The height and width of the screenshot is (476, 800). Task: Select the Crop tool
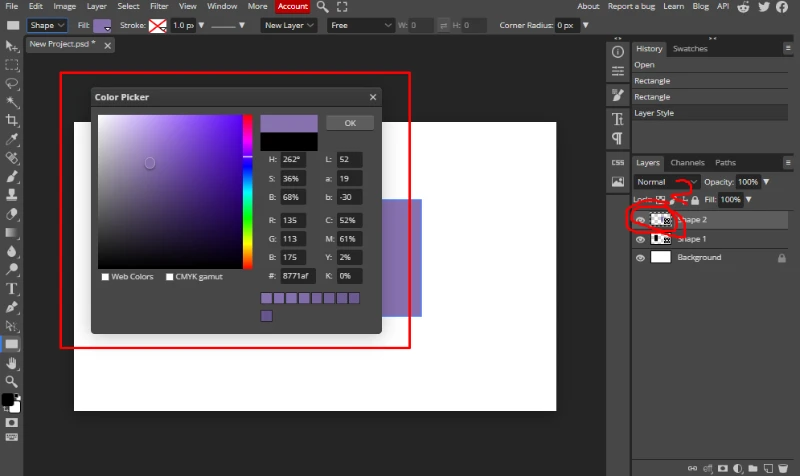tap(12, 120)
